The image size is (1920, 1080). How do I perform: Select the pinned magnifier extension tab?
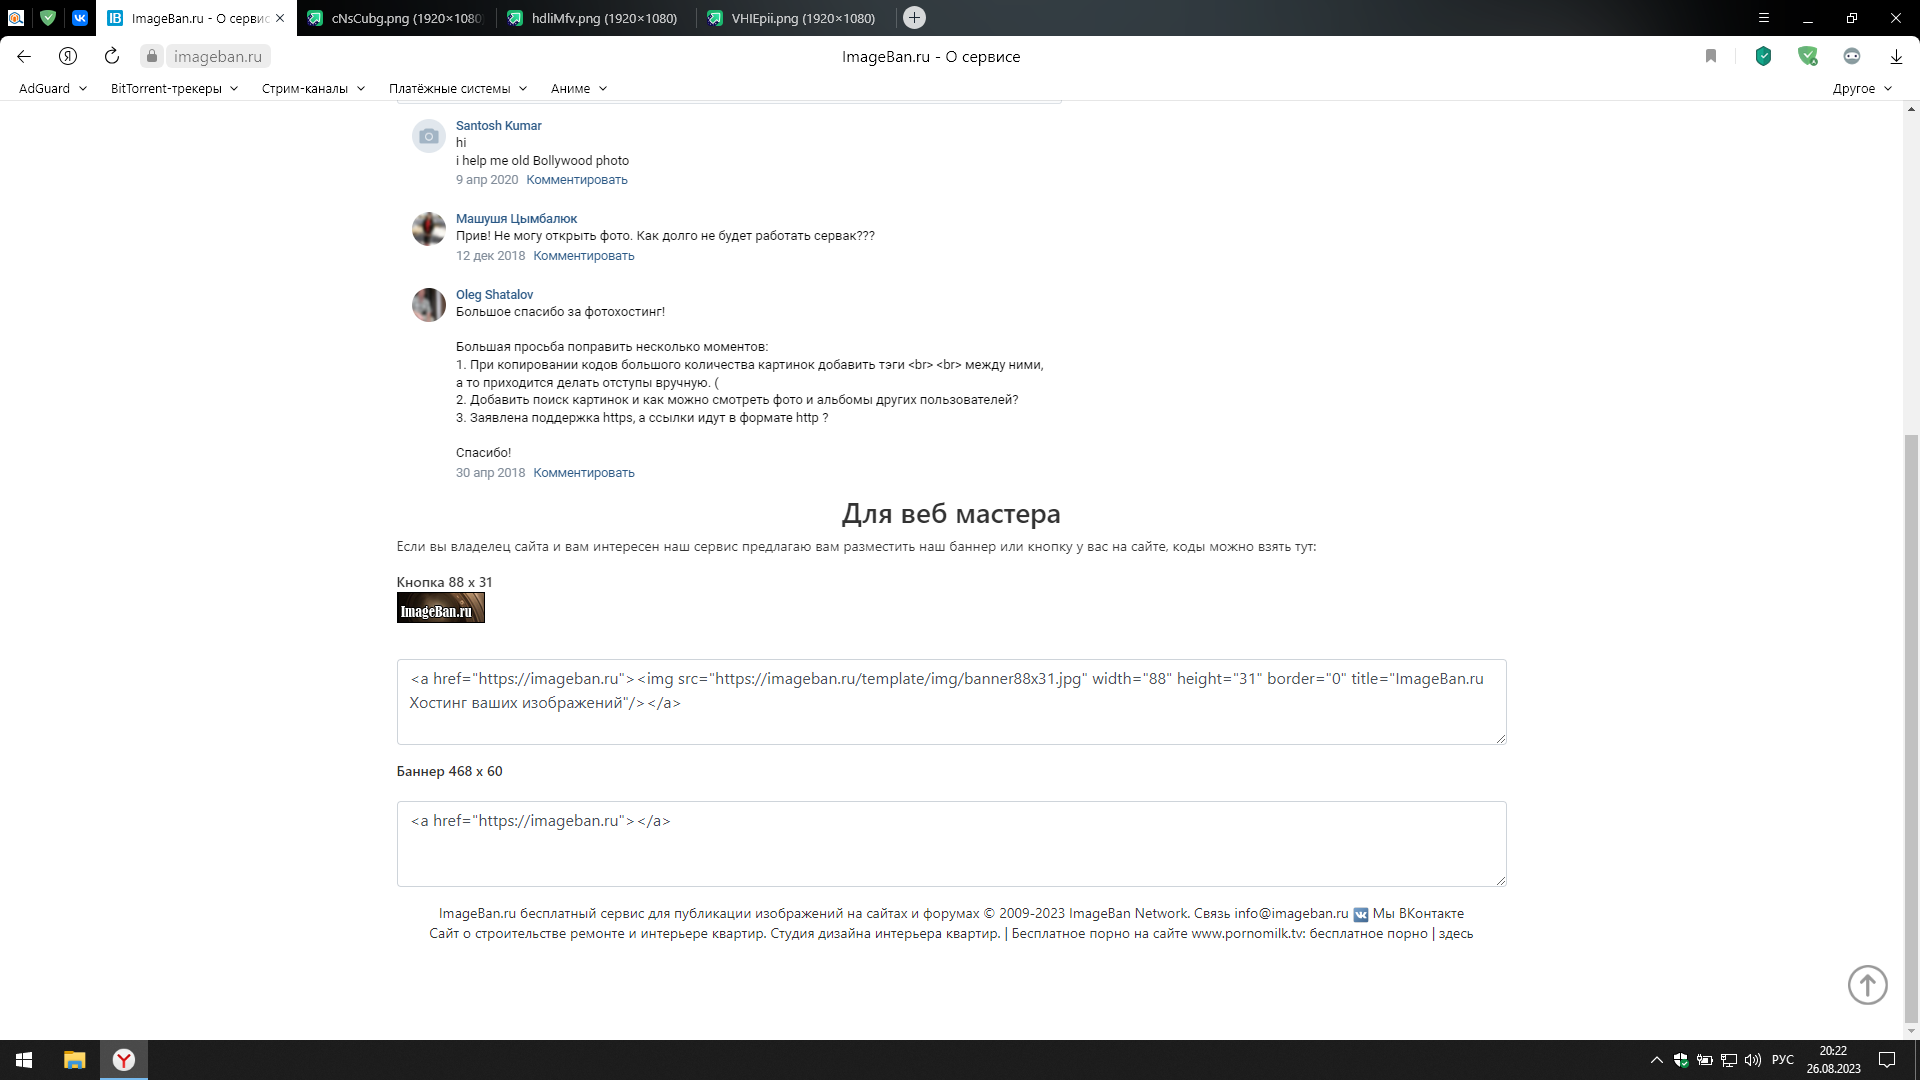(x=15, y=17)
